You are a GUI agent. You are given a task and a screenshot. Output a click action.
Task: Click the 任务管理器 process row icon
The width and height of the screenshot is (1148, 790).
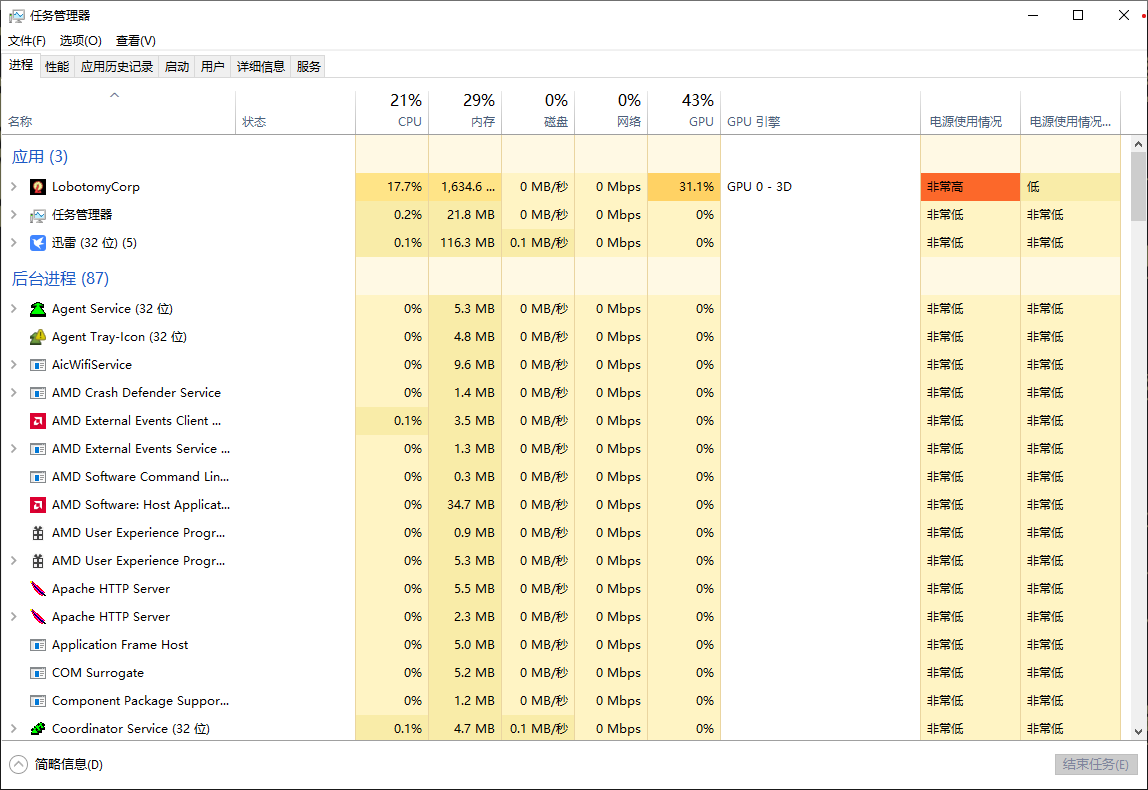(38, 215)
